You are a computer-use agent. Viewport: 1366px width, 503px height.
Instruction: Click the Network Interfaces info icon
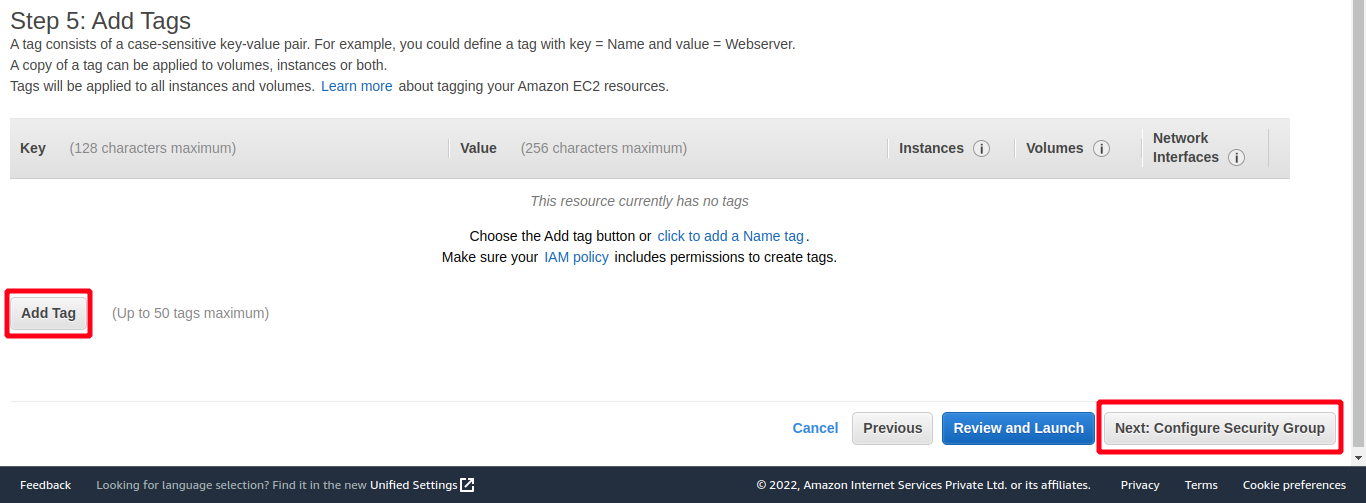pos(1236,158)
